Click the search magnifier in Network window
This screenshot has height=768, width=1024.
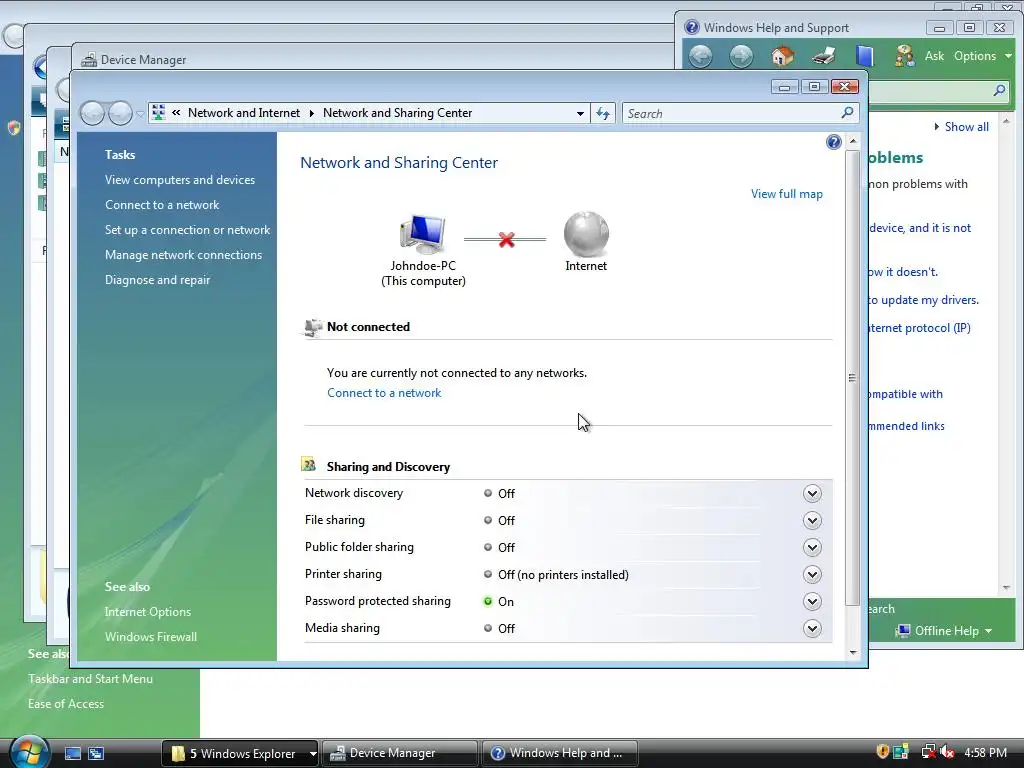click(x=847, y=113)
